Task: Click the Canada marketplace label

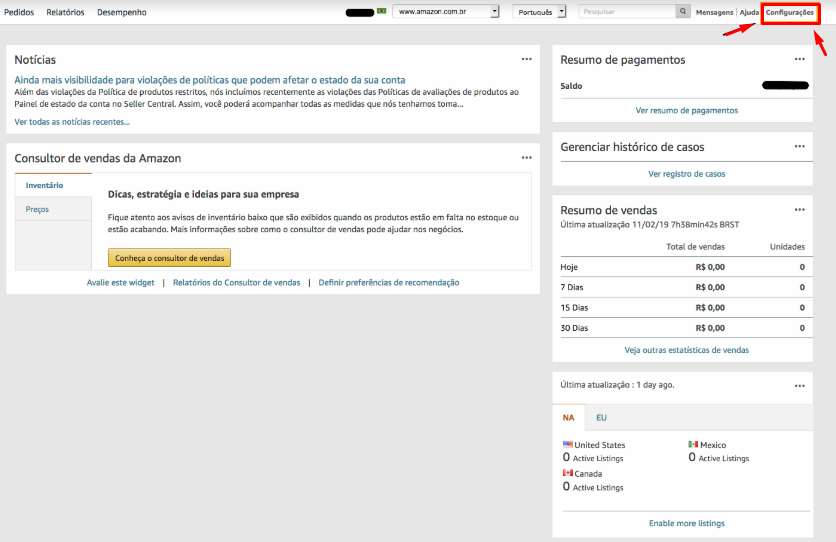Action: (588, 473)
